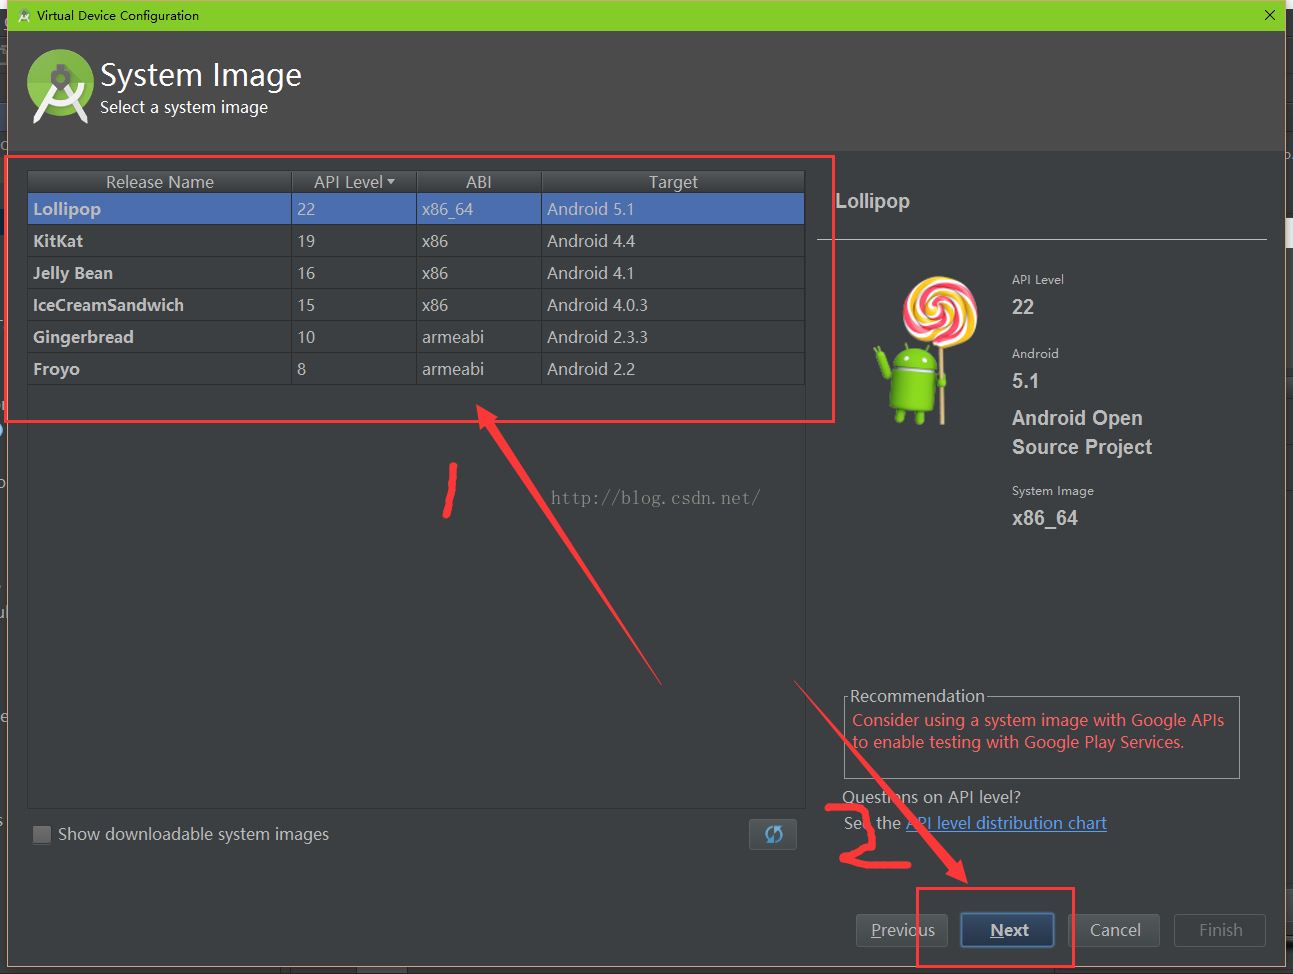Click API Level value 22 in details
This screenshot has height=974, width=1293.
[1022, 307]
